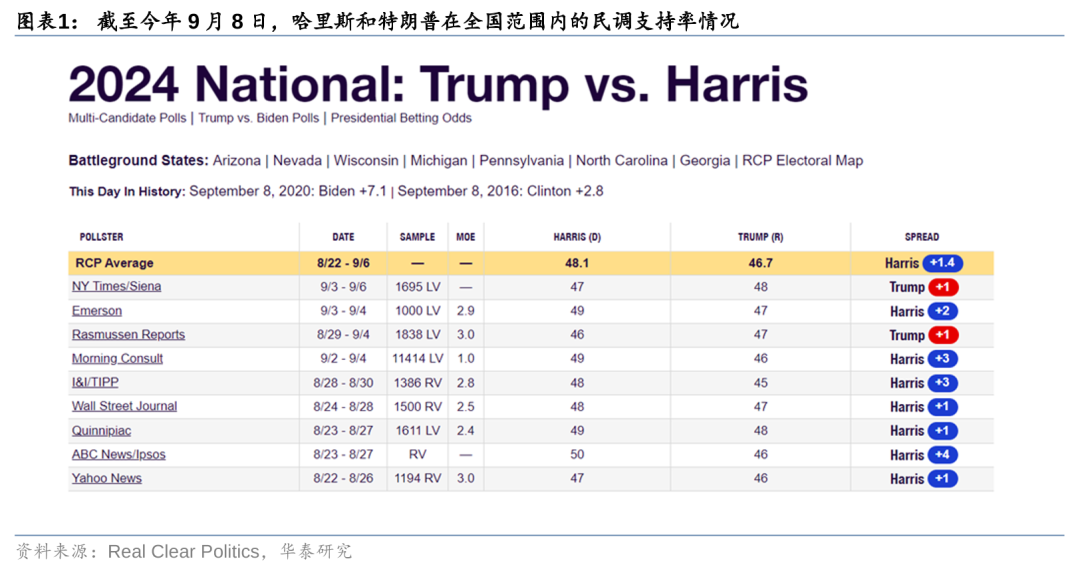Open the Multi-Candidate Polls link
Screen dimensions: 1080x567
(x=127, y=118)
